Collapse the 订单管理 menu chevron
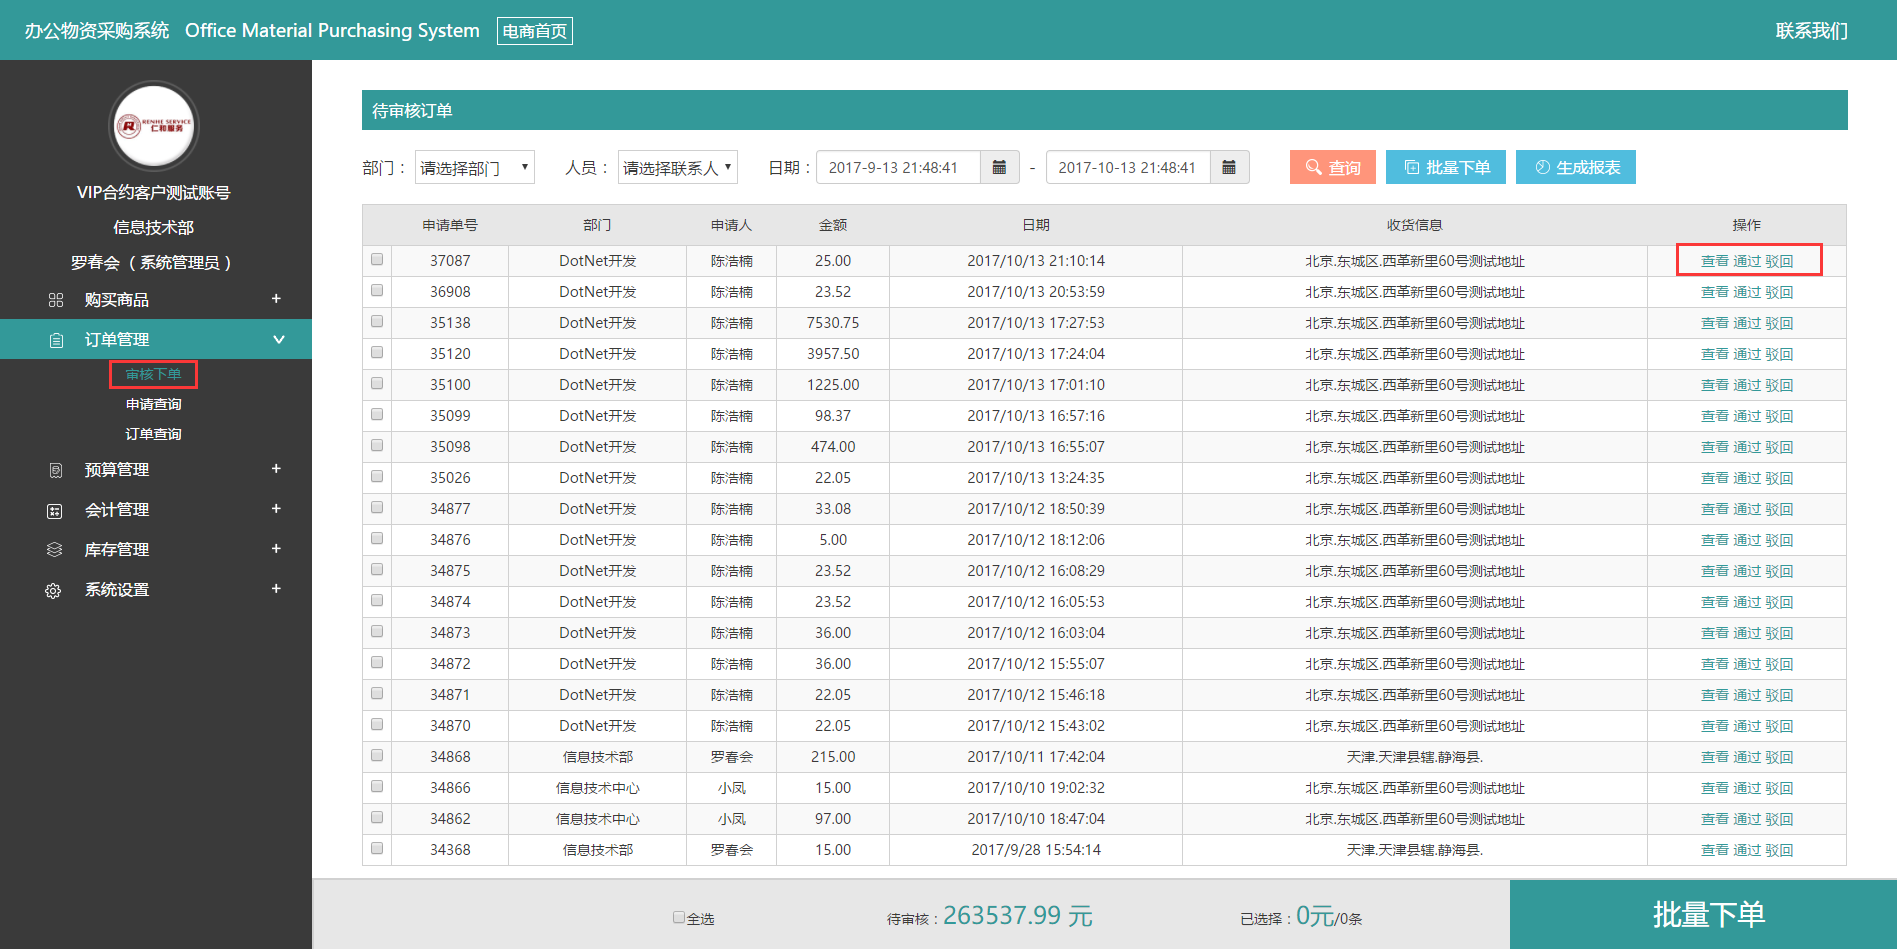The width and height of the screenshot is (1897, 949). click(x=279, y=340)
